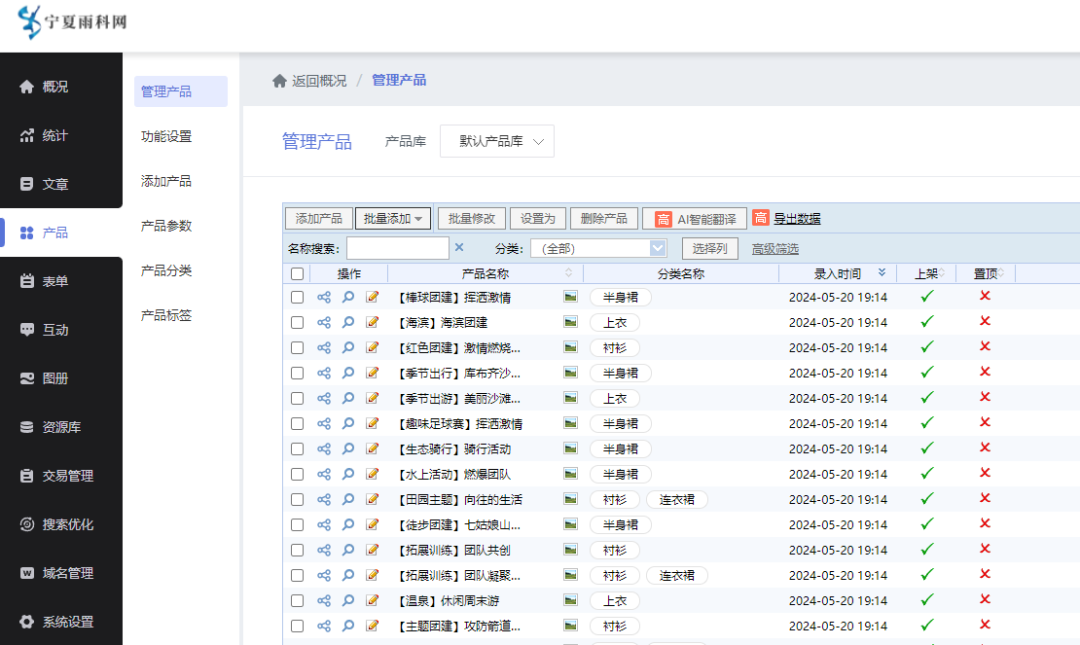The image size is (1080, 645).
Task: Click image thumbnail icon in 【趣味足球赛】 row
Action: 570,423
